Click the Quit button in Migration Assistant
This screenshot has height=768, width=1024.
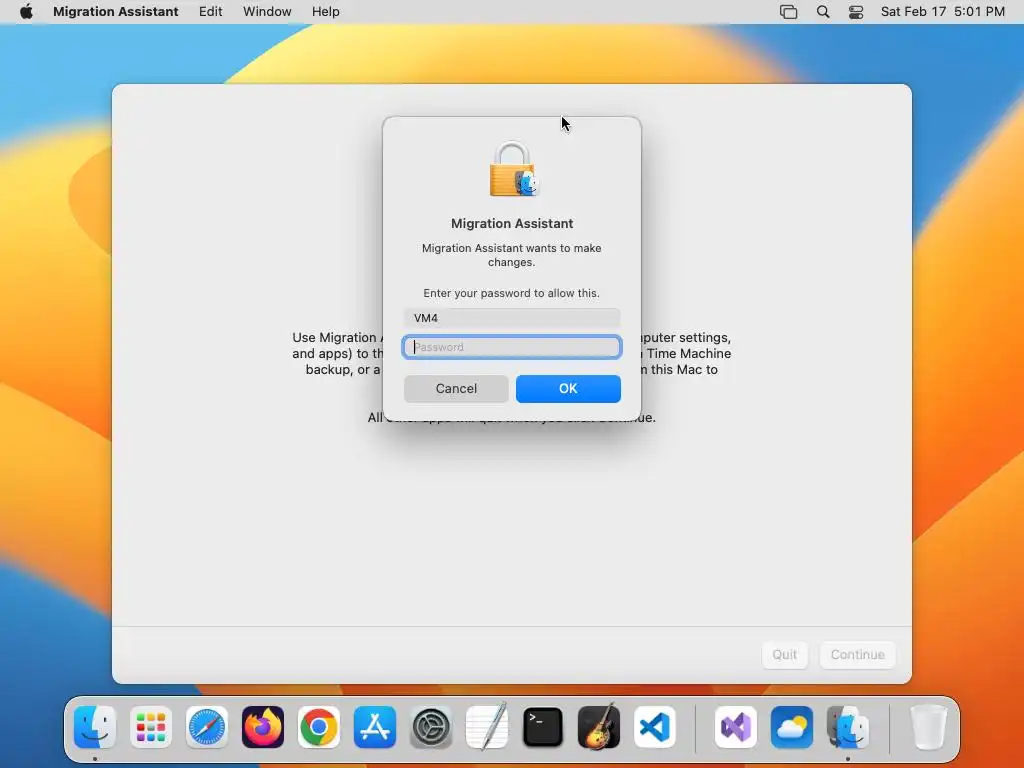(x=784, y=654)
